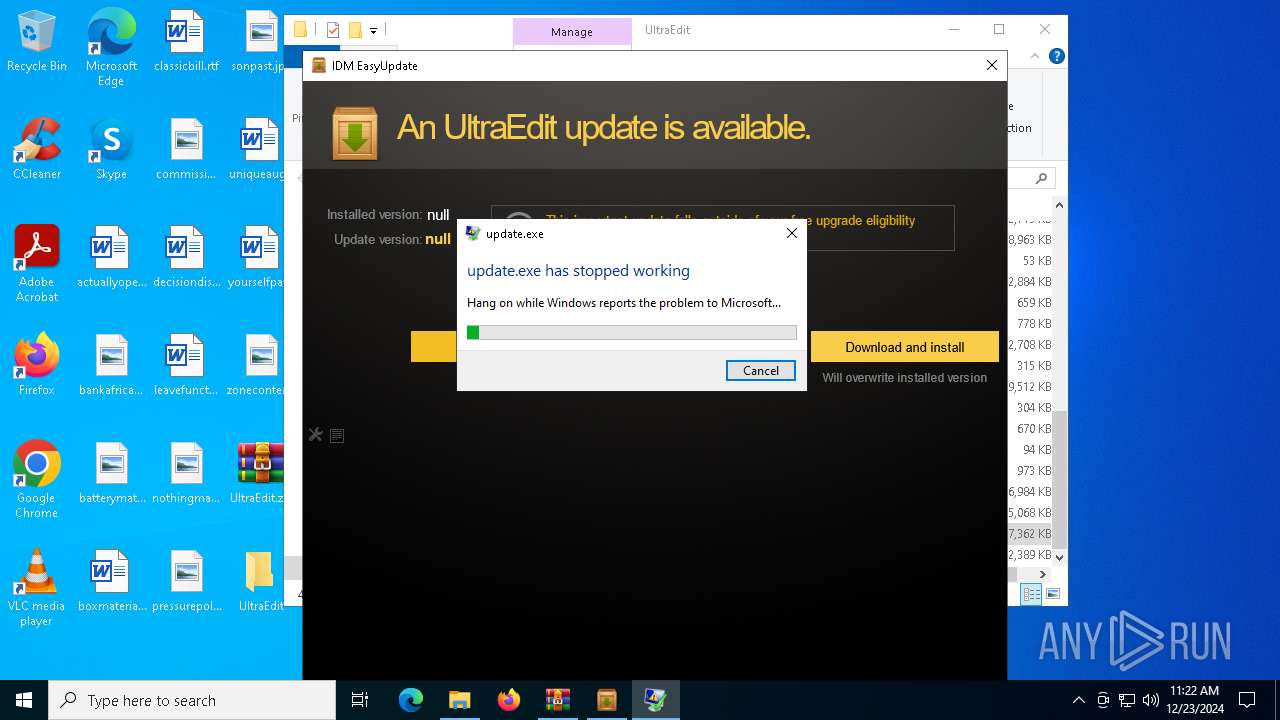Open Task View from taskbar
Image resolution: width=1280 pixels, height=720 pixels.
coord(360,700)
